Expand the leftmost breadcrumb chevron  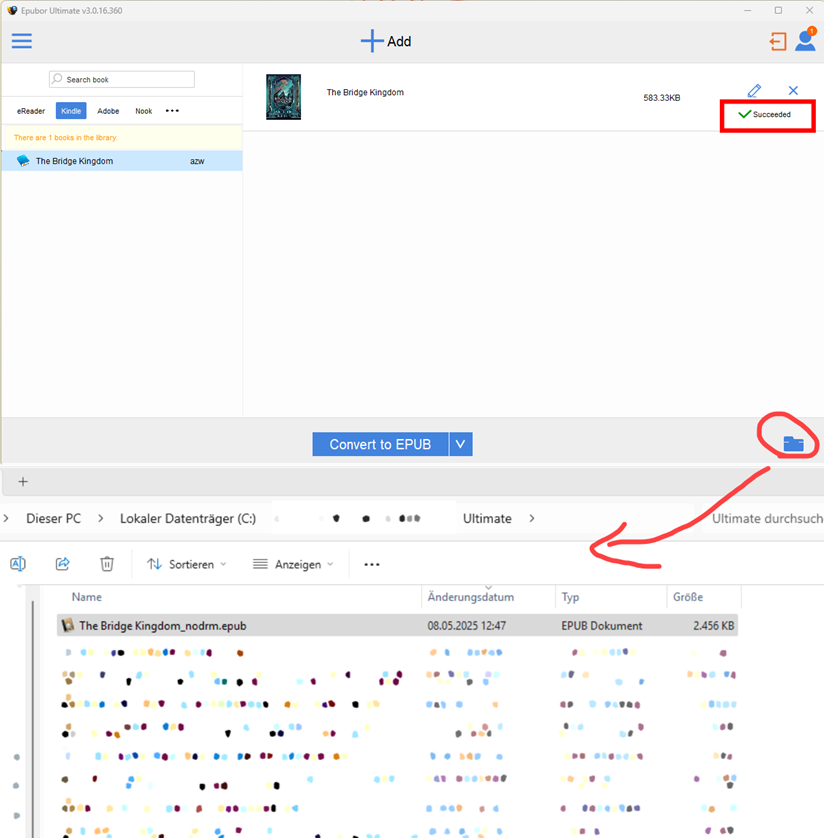pyautogui.click(x=6, y=518)
